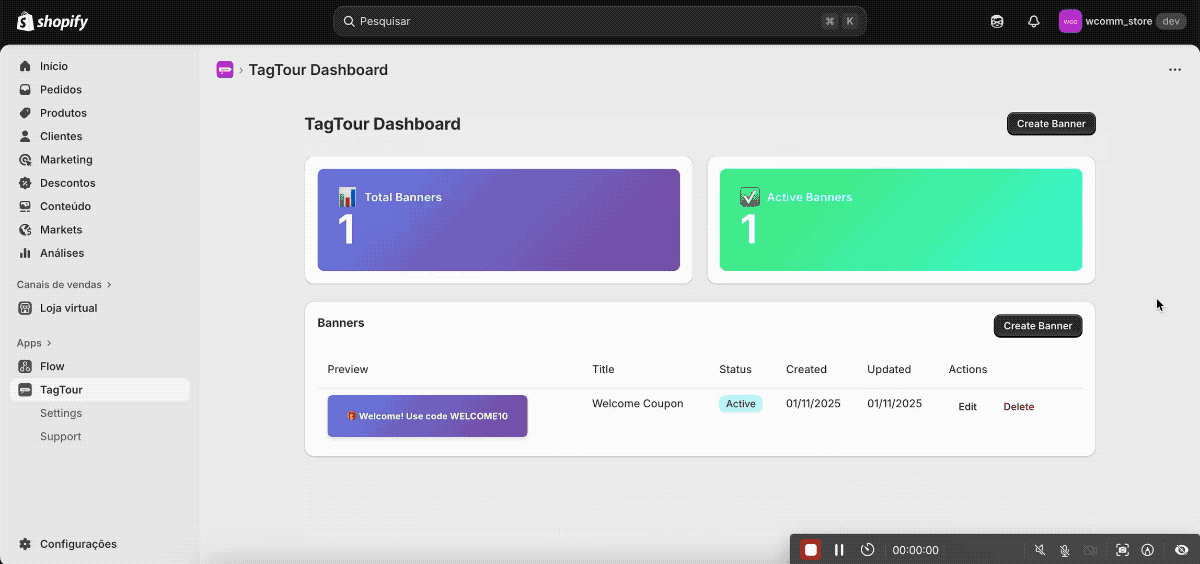Image resolution: width=1200 pixels, height=564 pixels.
Task: Click the Configurações gear icon
Action: point(25,544)
